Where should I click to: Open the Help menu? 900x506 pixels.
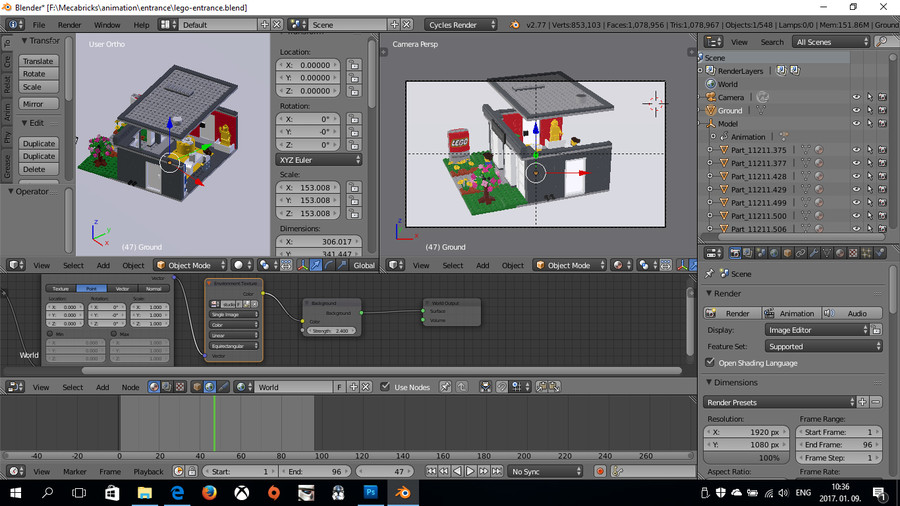(x=141, y=25)
